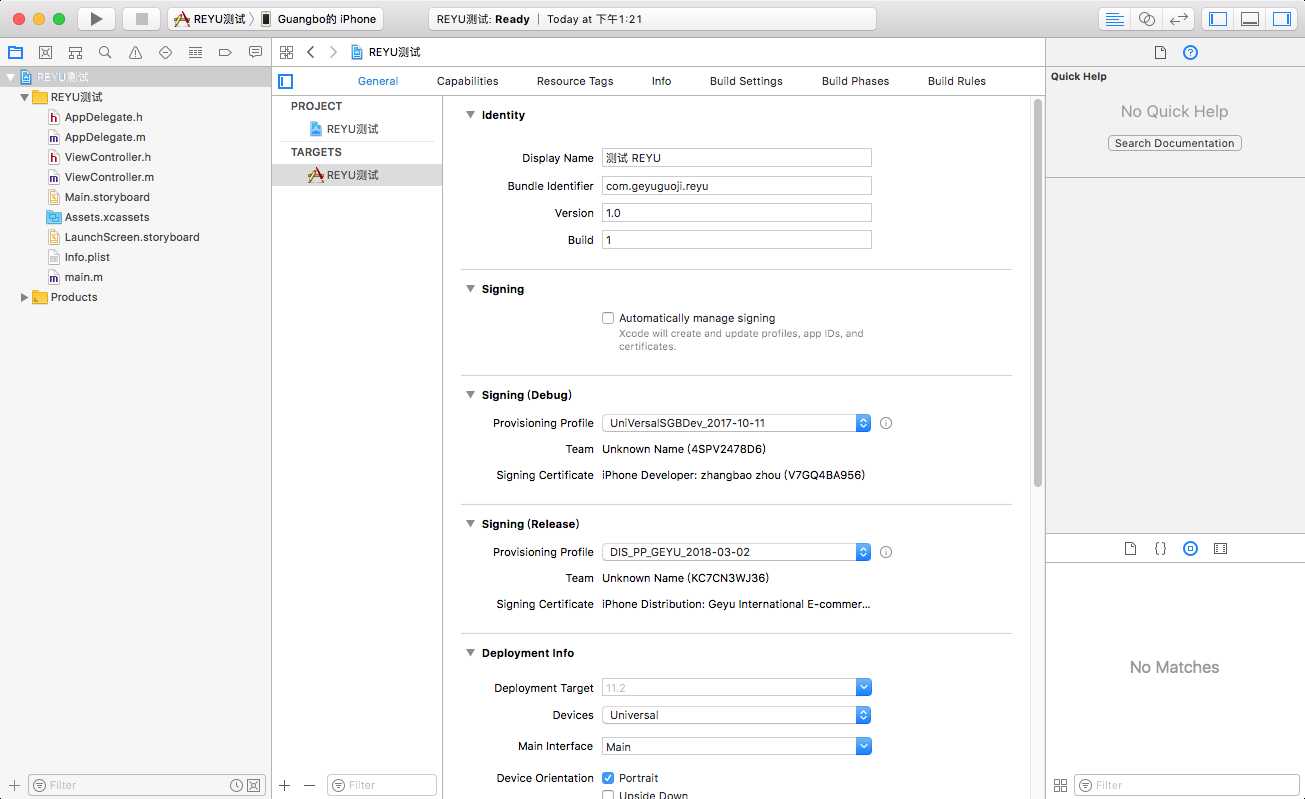Screen dimensions: 1305x799
Task: Toggle the Navigator panel visibility
Action: coord(1217,19)
